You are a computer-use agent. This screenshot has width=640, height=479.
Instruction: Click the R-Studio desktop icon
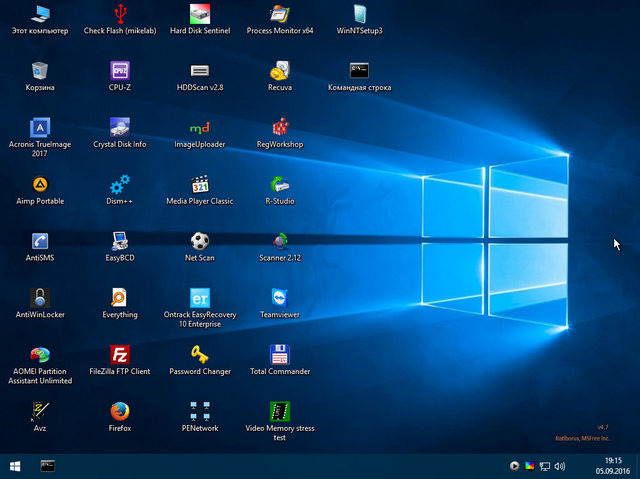(280, 184)
